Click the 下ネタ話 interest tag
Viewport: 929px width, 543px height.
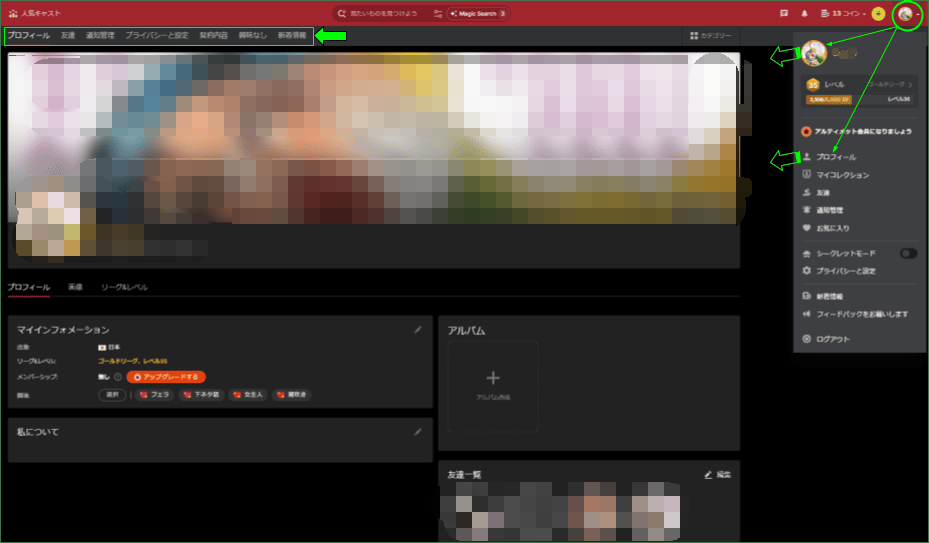click(x=201, y=395)
